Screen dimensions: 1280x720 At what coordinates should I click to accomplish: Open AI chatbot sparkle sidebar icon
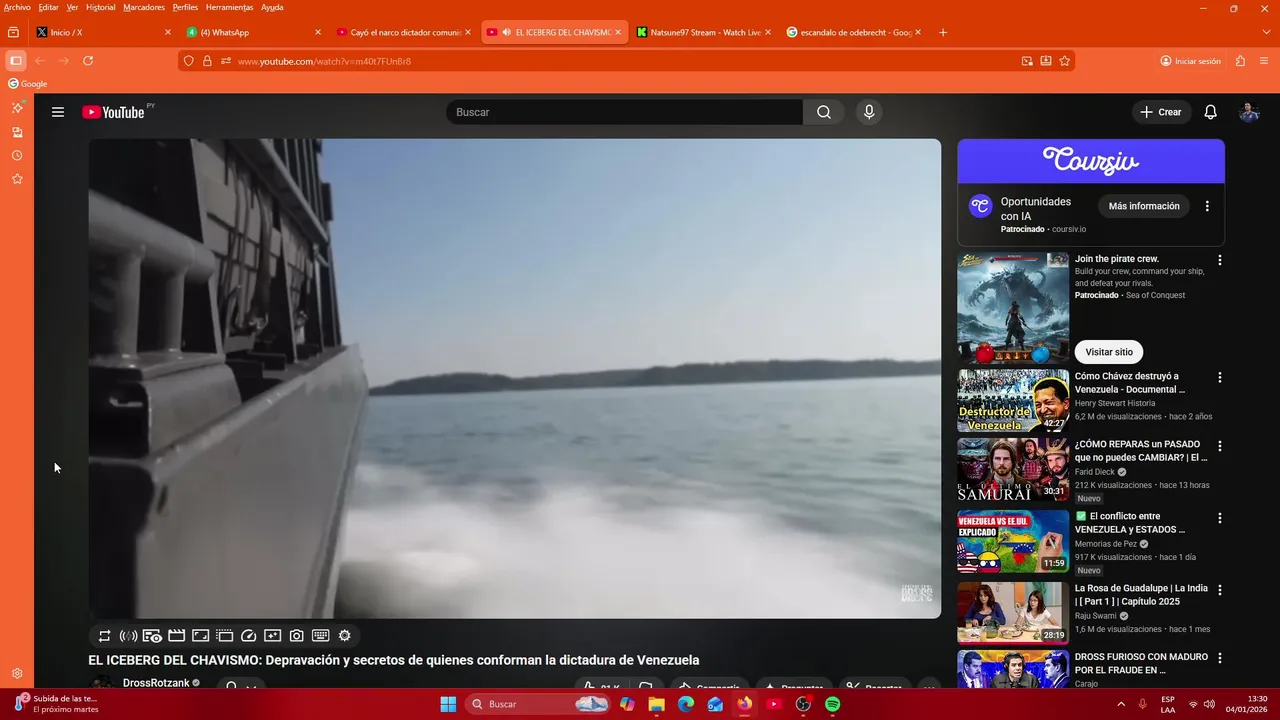pos(17,107)
